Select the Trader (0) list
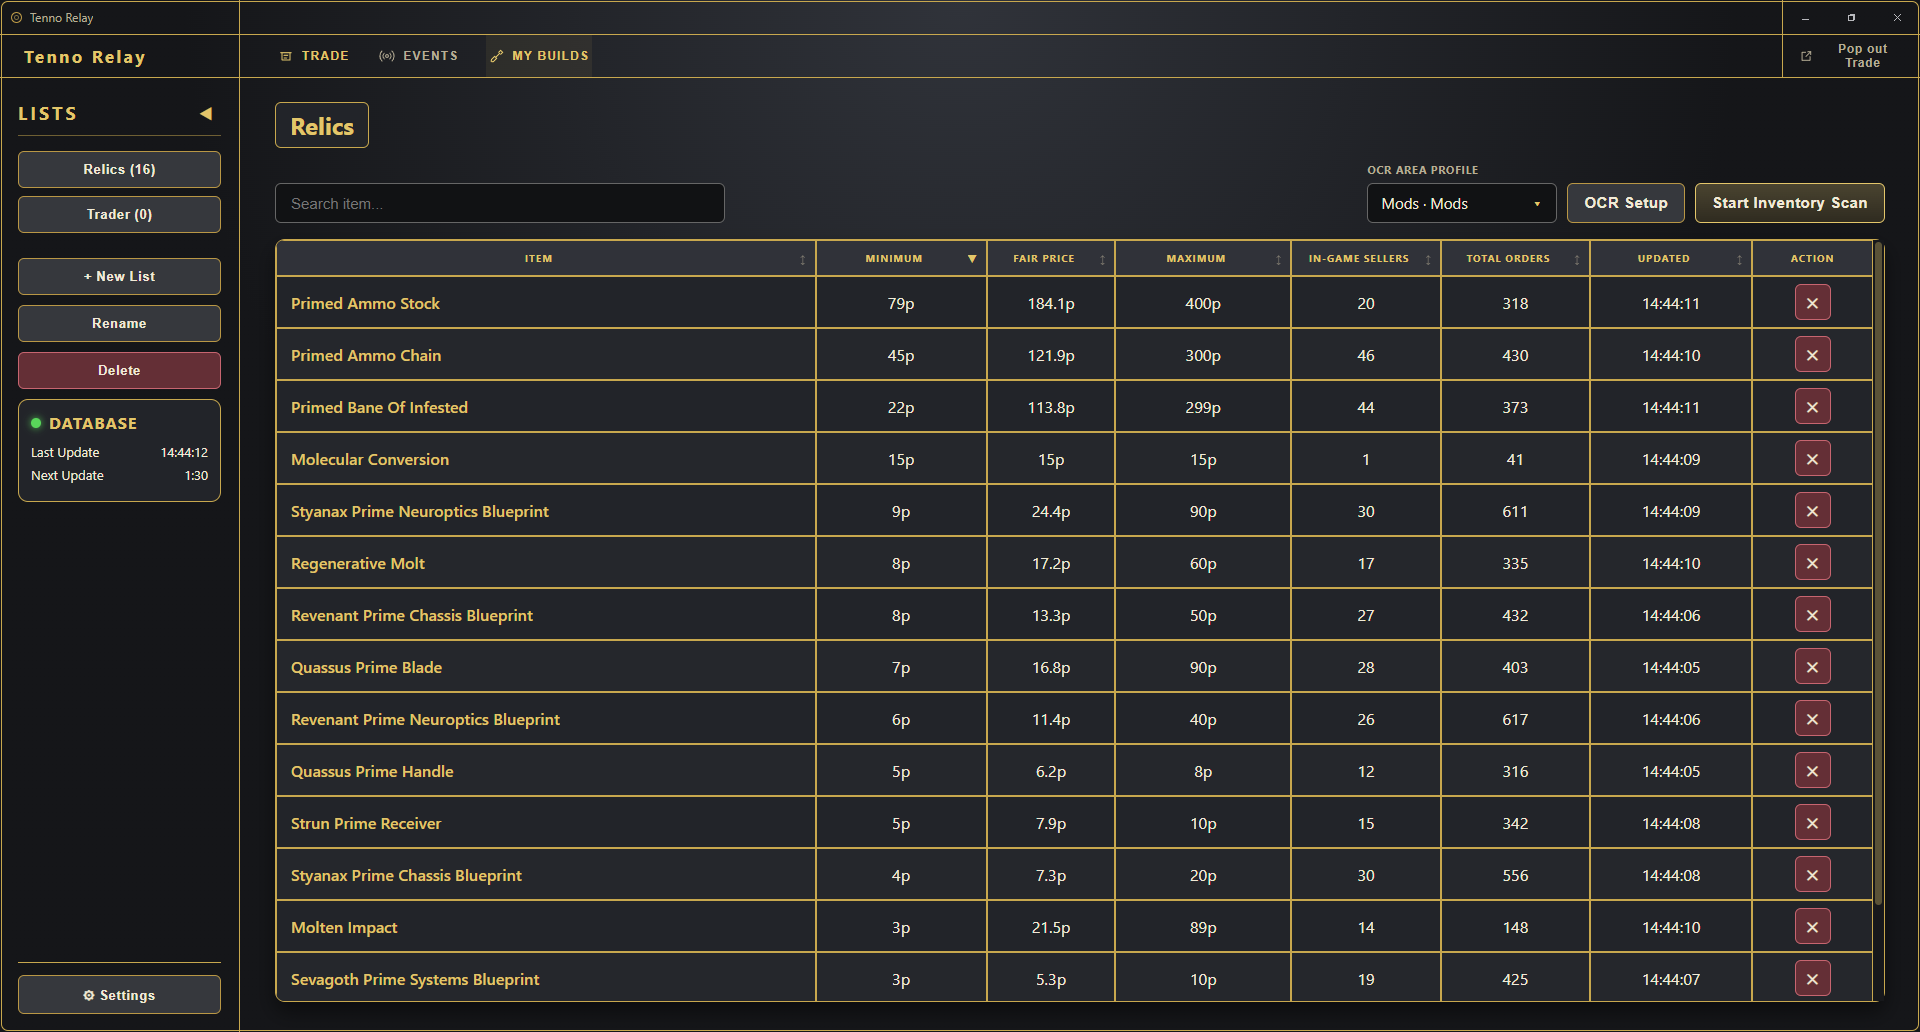Viewport: 1920px width, 1032px height. pos(119,214)
